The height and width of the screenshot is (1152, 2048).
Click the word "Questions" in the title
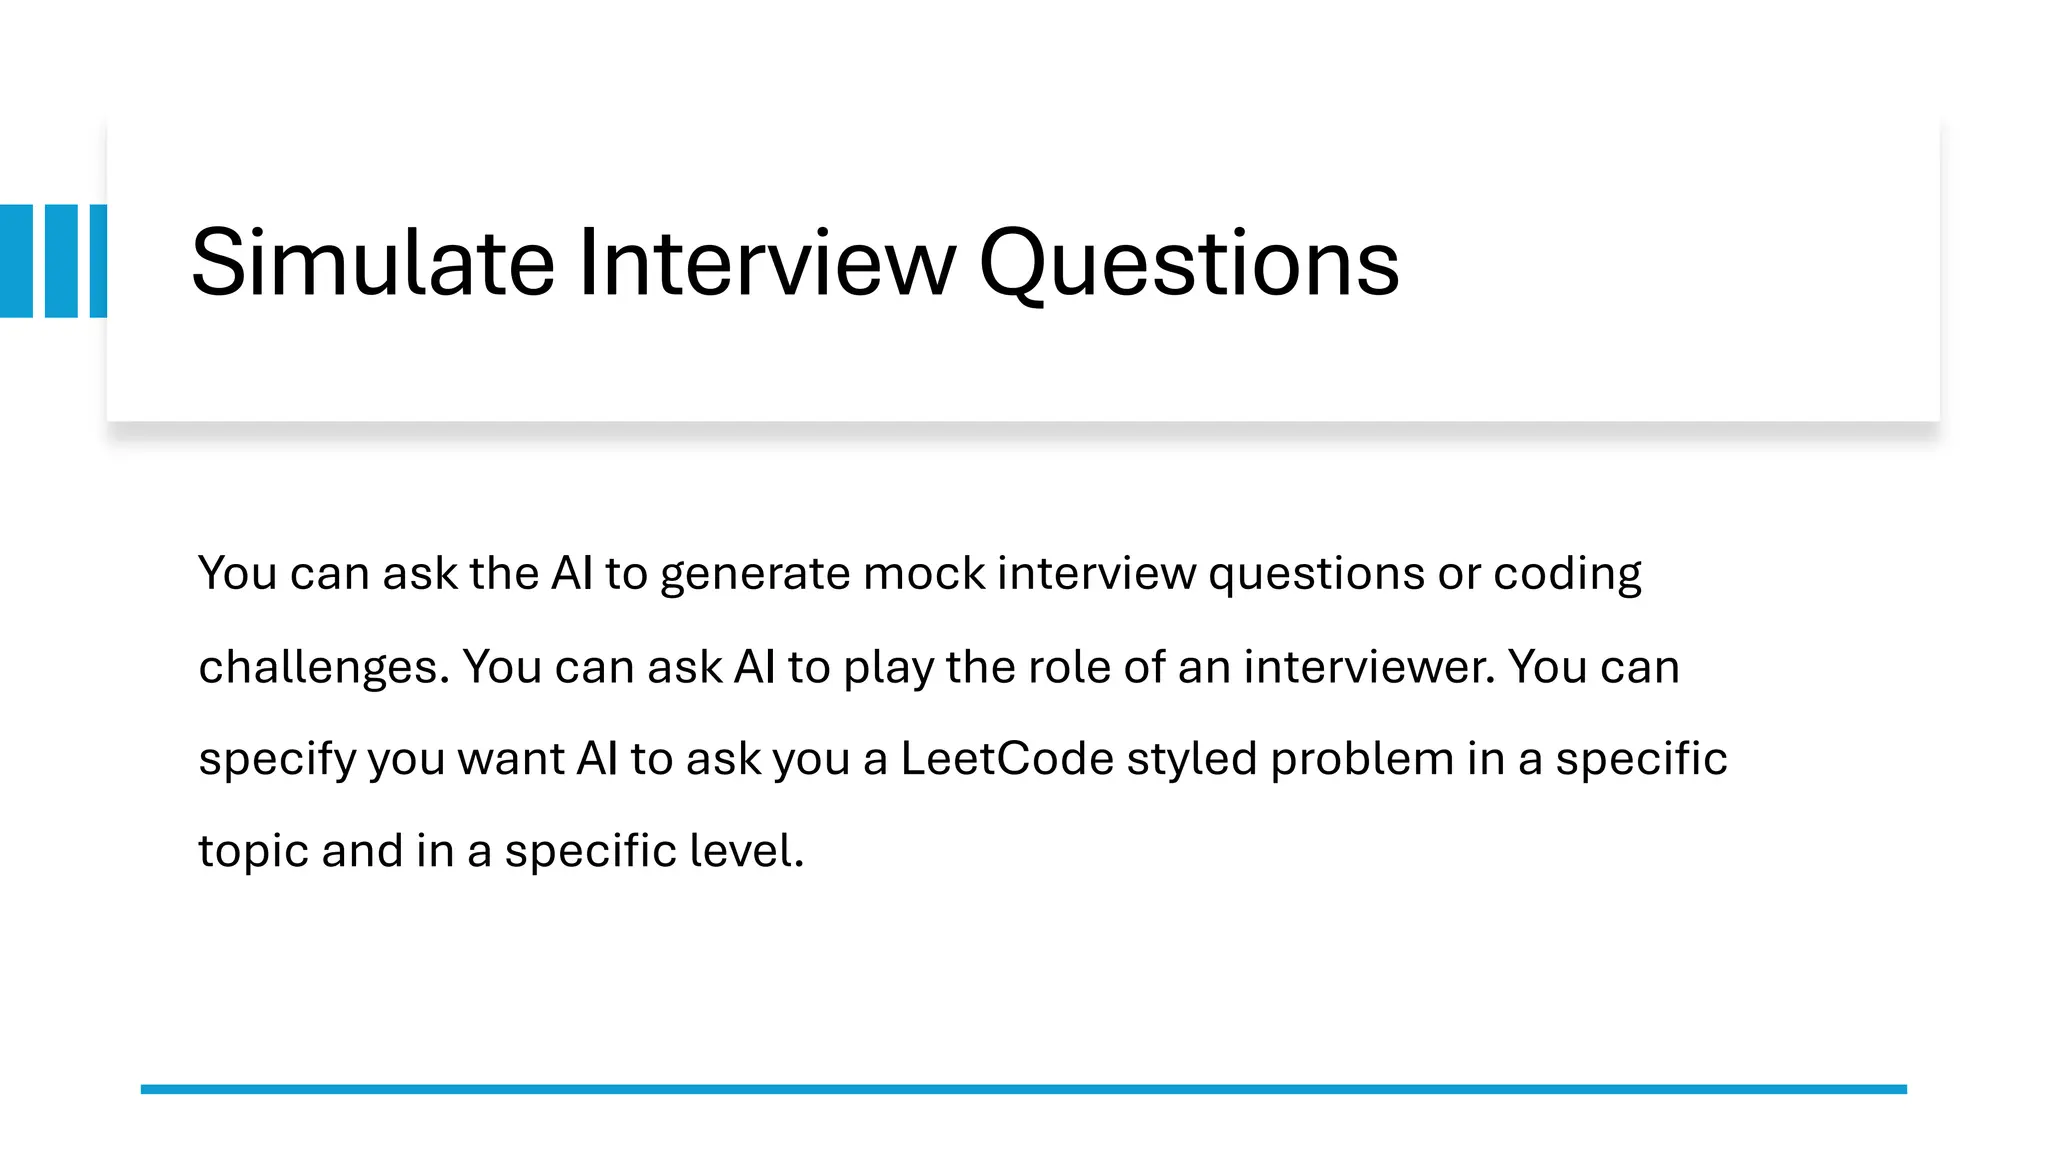tap(1189, 264)
